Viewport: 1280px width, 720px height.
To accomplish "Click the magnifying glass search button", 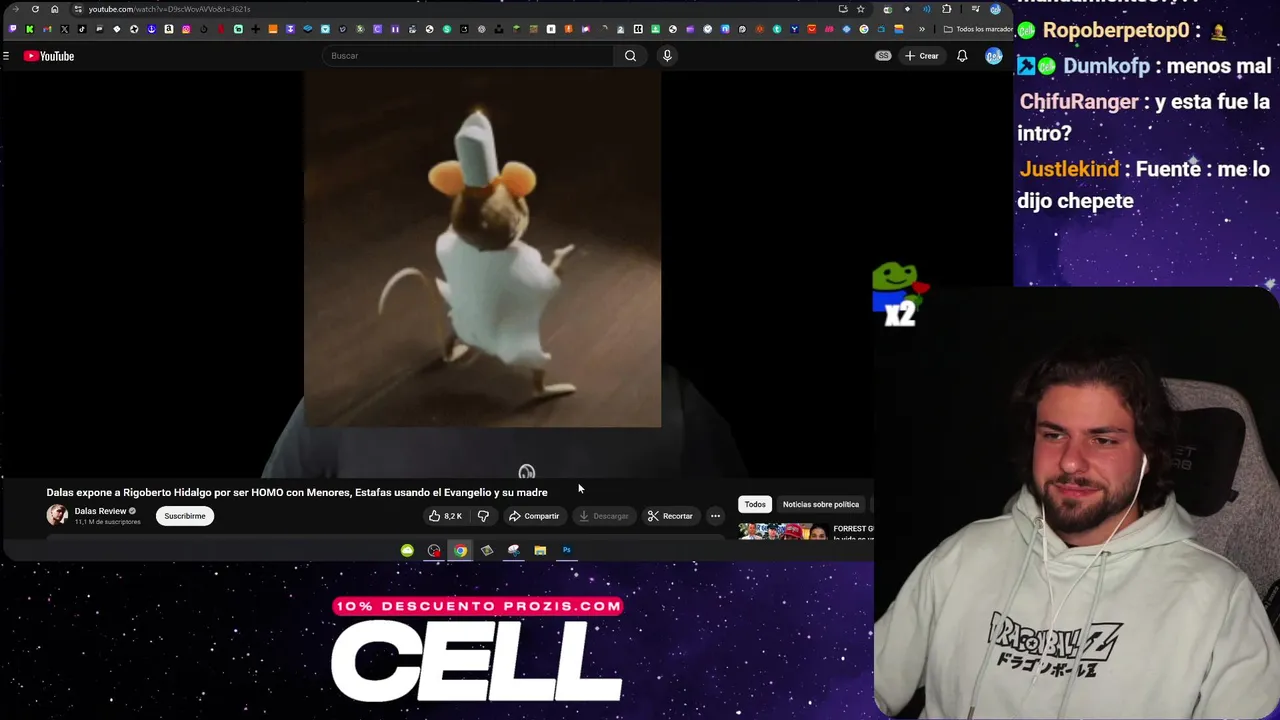I will [x=630, y=56].
